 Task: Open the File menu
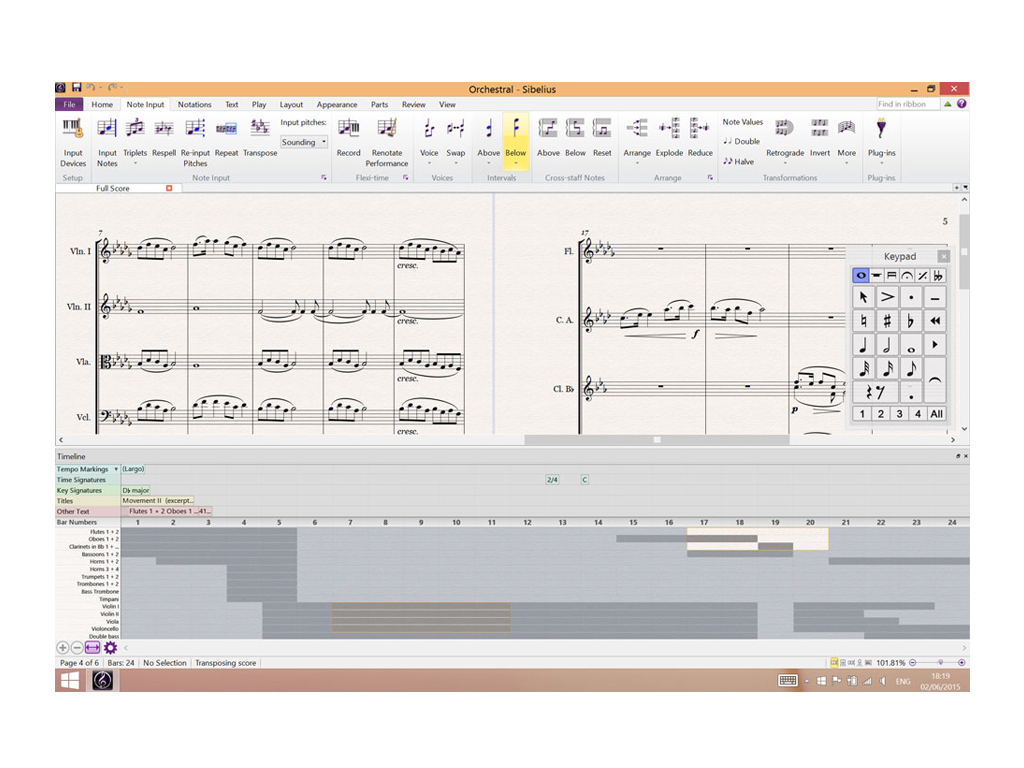[x=69, y=104]
